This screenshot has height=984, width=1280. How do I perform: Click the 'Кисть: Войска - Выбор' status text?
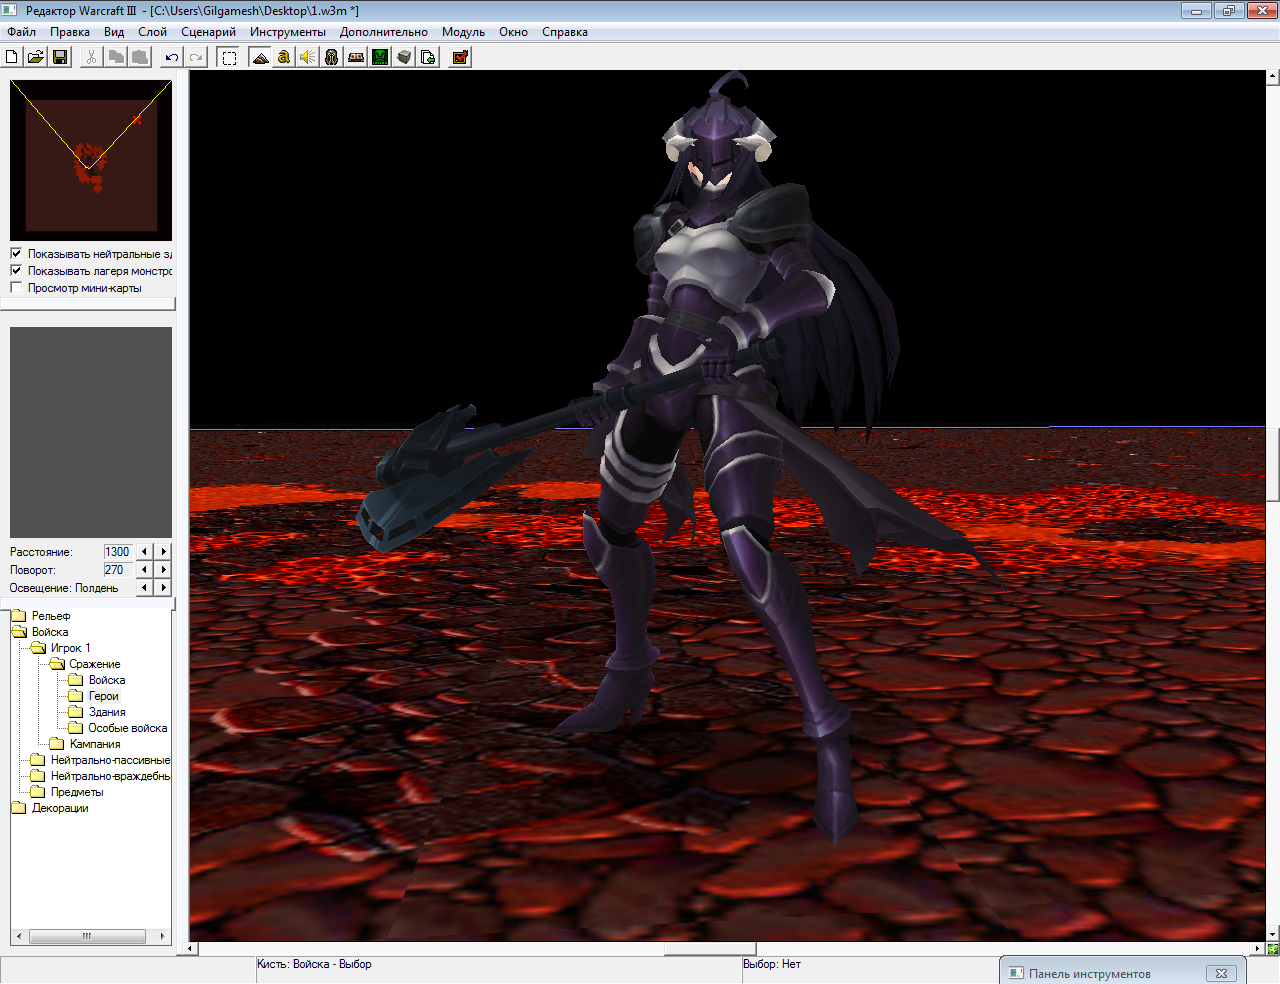[x=314, y=964]
